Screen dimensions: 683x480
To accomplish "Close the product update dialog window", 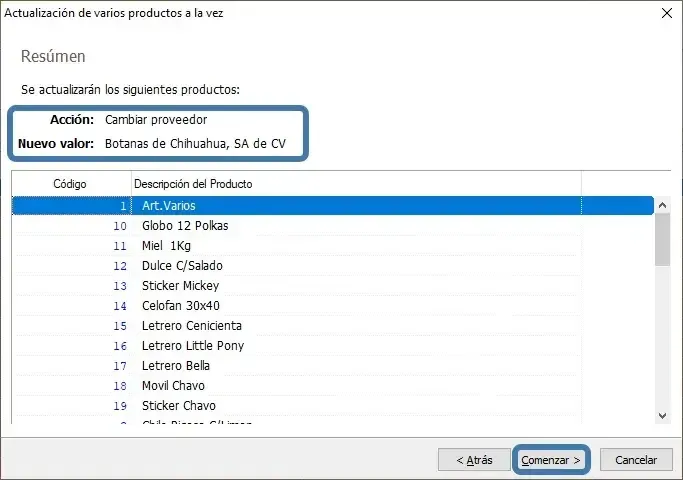I will tap(666, 13).
